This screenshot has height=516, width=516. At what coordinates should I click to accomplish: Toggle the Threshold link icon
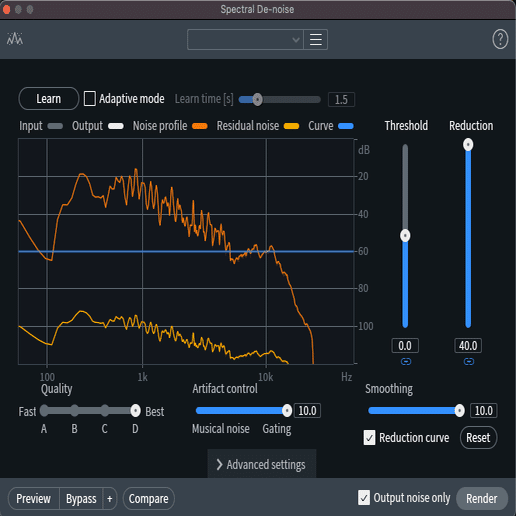click(x=406, y=362)
